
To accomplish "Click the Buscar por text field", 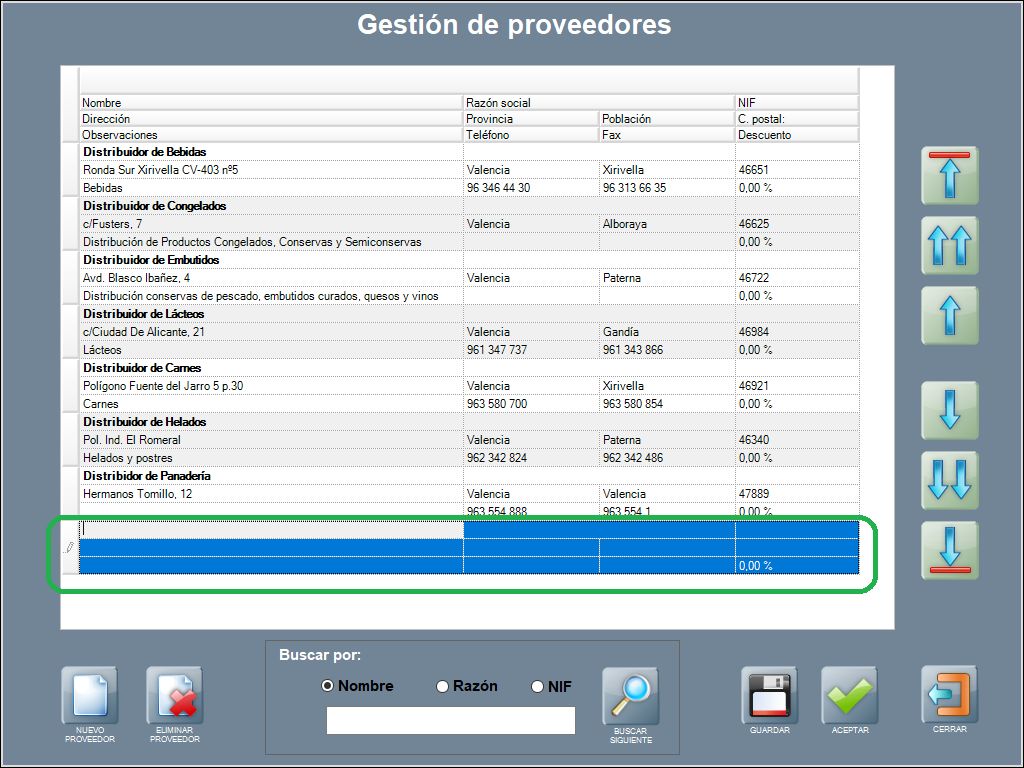I will pyautogui.click(x=450, y=720).
